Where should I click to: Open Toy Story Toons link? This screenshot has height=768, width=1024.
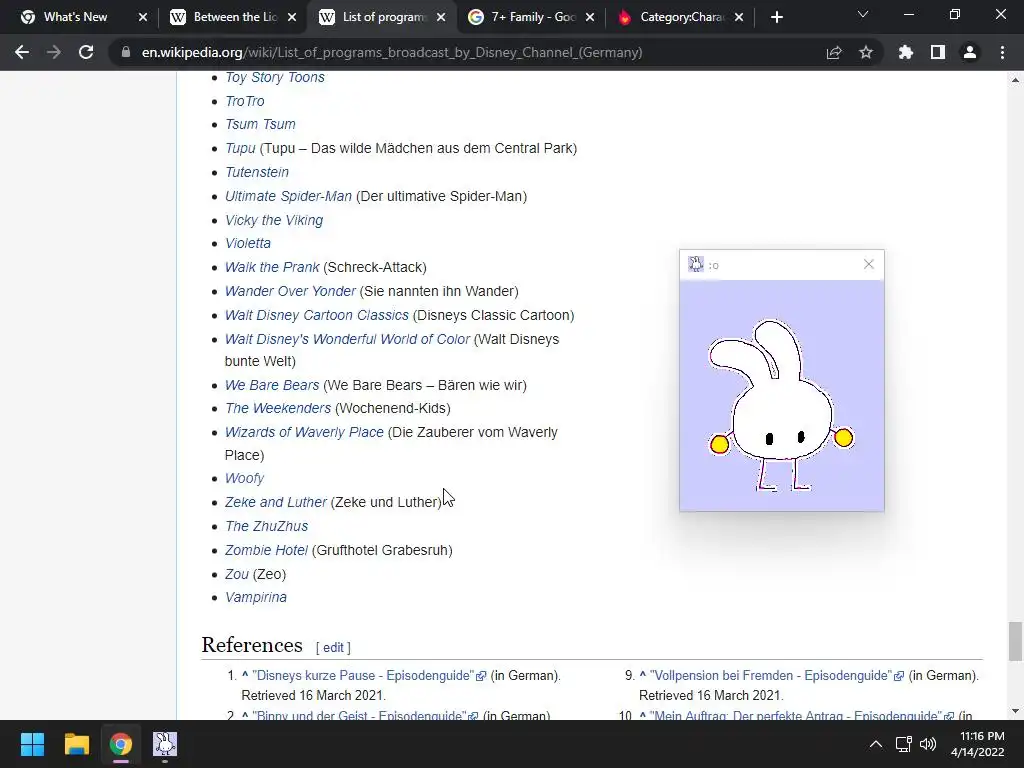(274, 77)
